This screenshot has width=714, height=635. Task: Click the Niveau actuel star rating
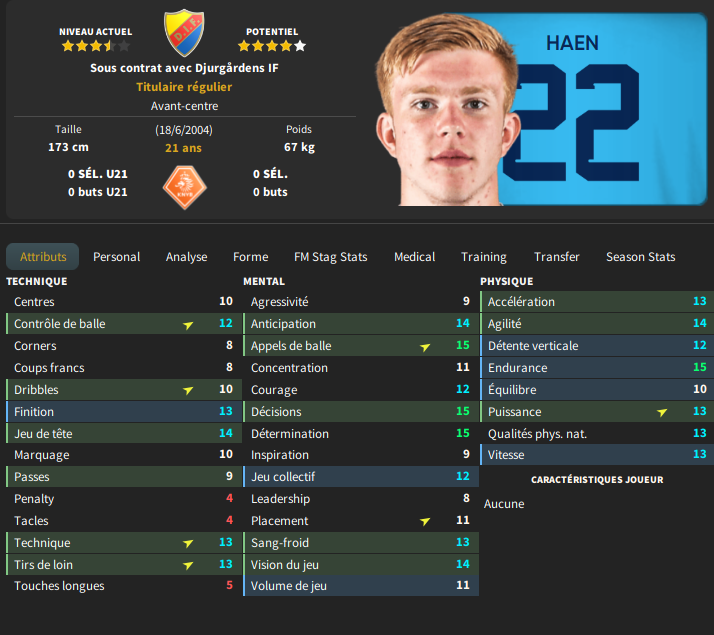96,46
